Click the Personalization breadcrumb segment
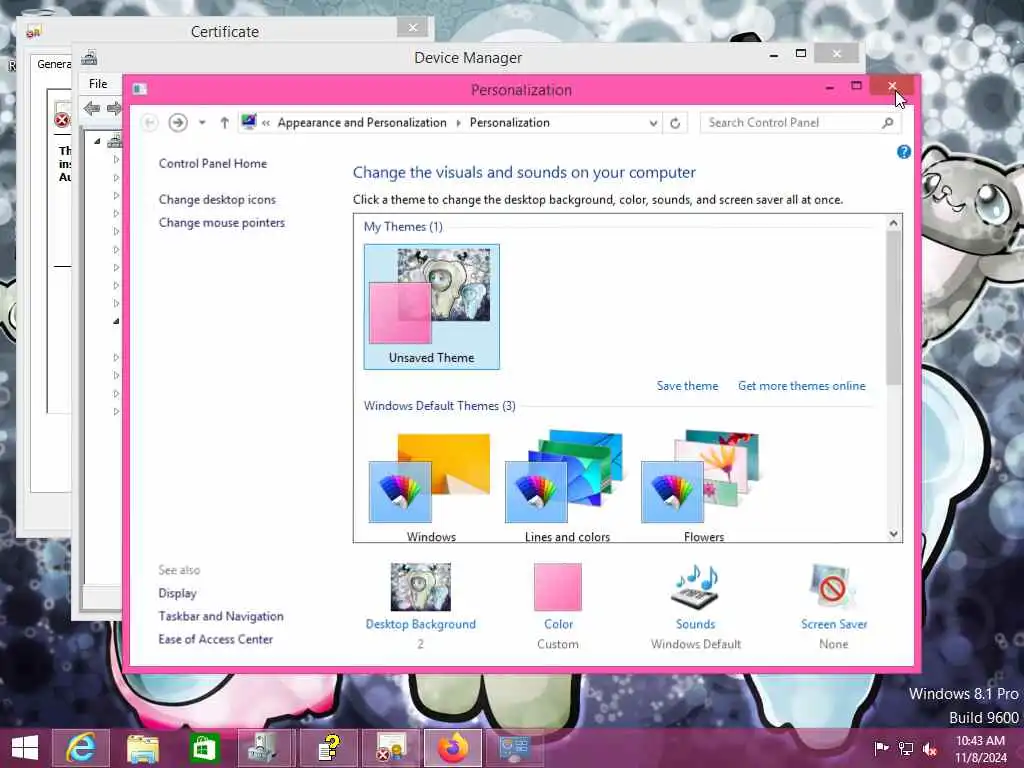Viewport: 1024px width, 768px height. (x=509, y=123)
